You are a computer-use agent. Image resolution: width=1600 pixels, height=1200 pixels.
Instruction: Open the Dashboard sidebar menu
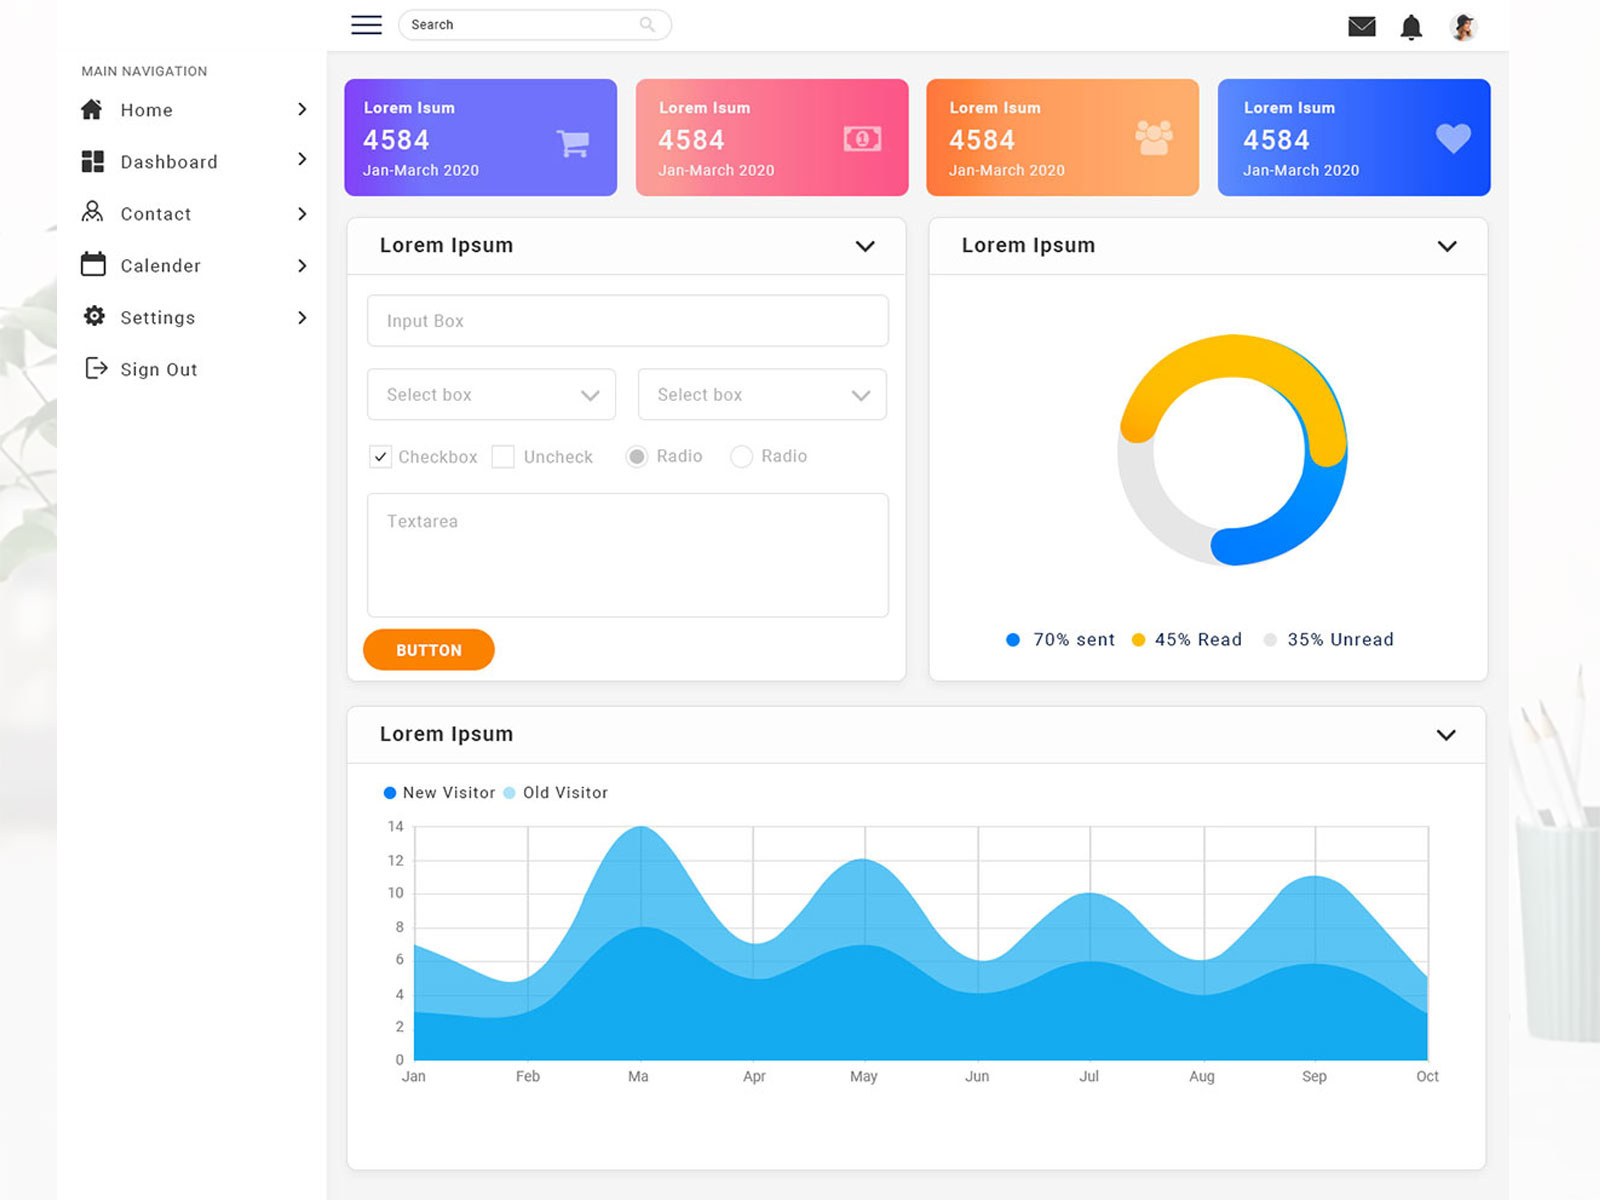[168, 161]
